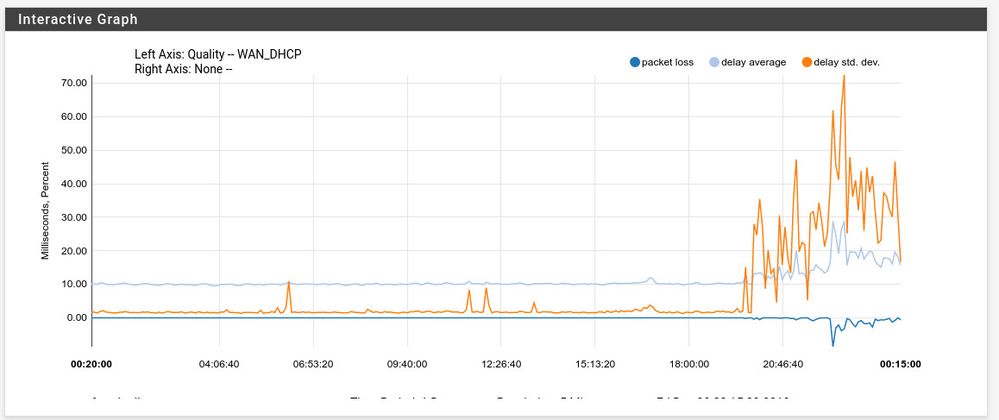This screenshot has height=420, width=999.
Task: Click the 30.00 y-axis value
Action: (x=73, y=217)
